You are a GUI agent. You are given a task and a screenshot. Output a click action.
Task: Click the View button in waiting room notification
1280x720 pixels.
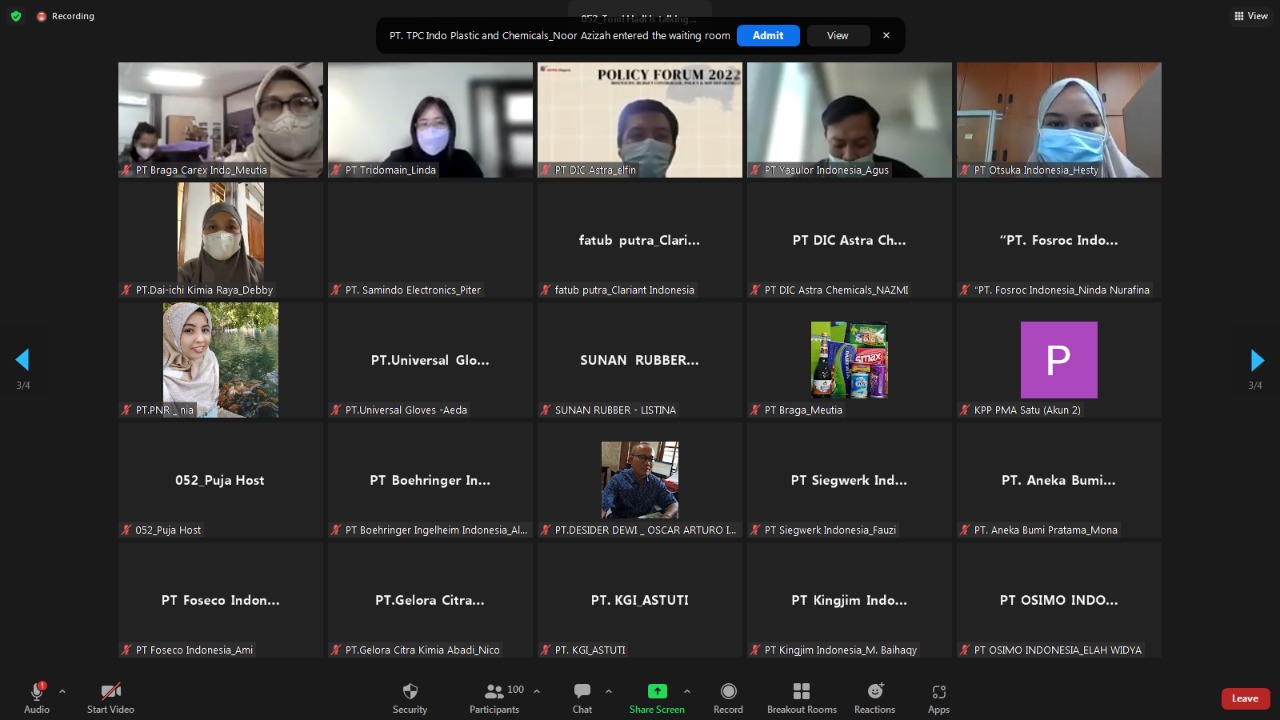pyautogui.click(x=837, y=35)
